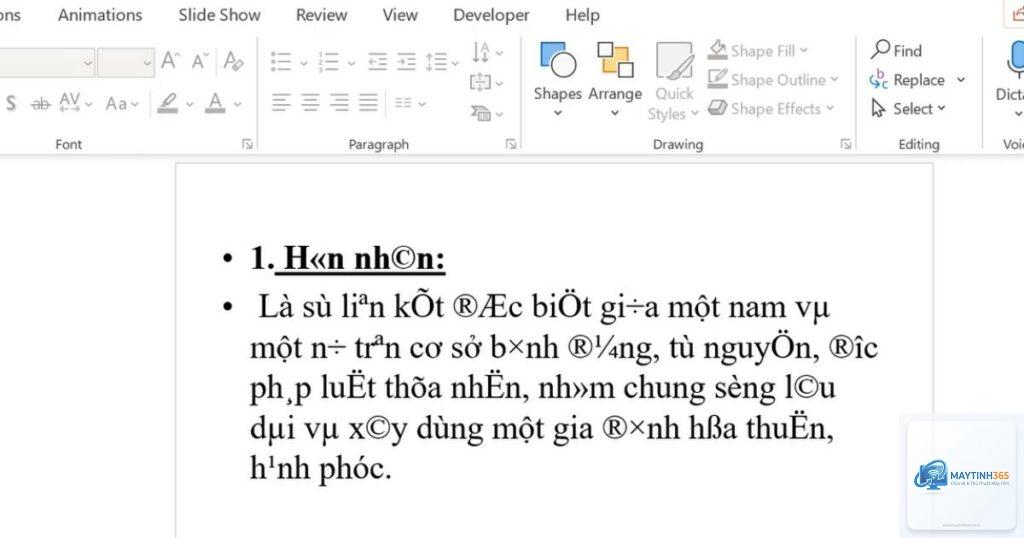Image resolution: width=1024 pixels, height=538 pixels.
Task: Align text right
Action: tap(339, 103)
